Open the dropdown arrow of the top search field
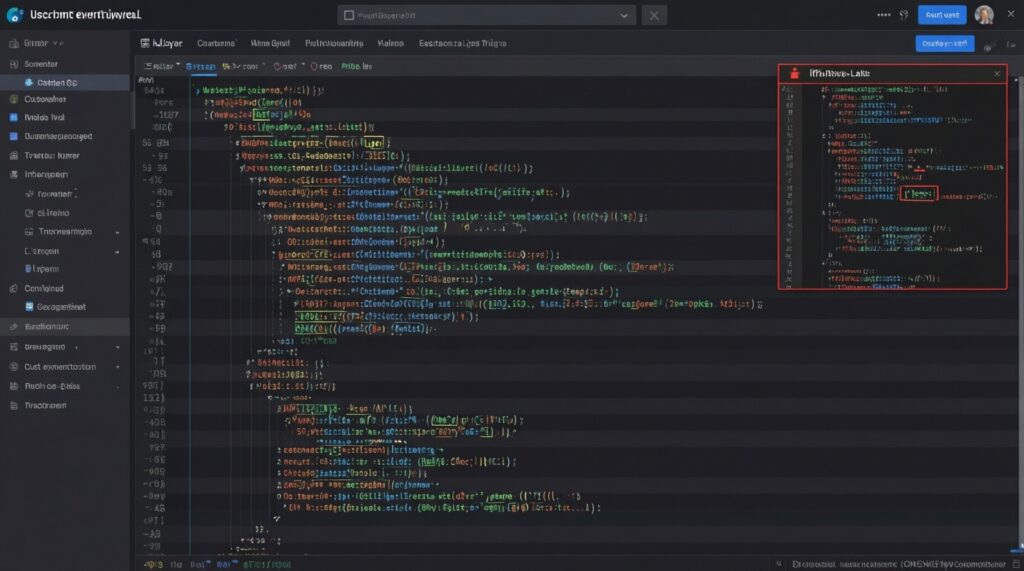This screenshot has width=1024, height=571. 624,15
